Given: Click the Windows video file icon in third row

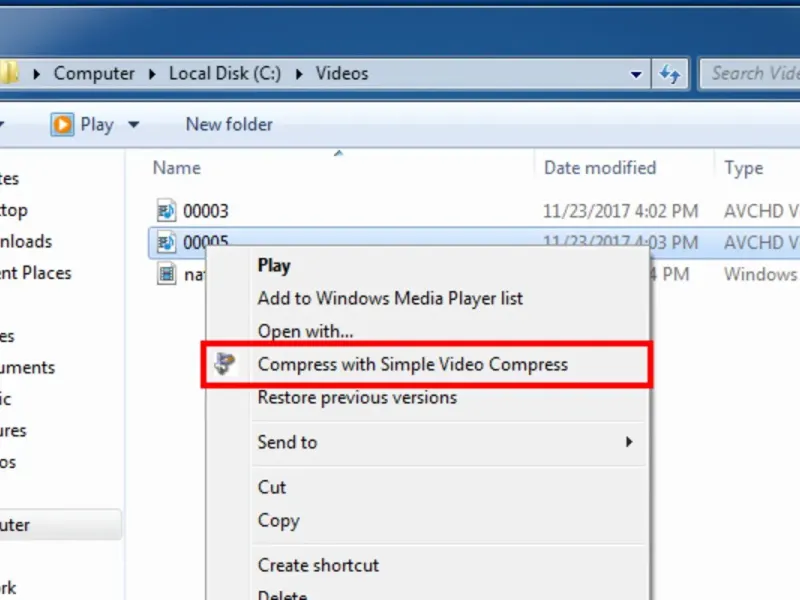Looking at the screenshot, I should pos(166,274).
